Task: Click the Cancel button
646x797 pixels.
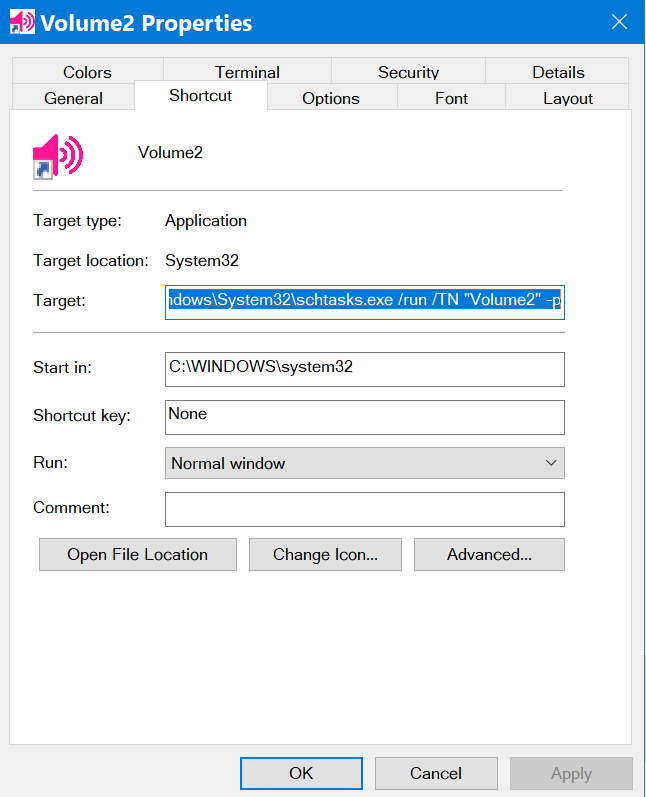Action: point(436,773)
